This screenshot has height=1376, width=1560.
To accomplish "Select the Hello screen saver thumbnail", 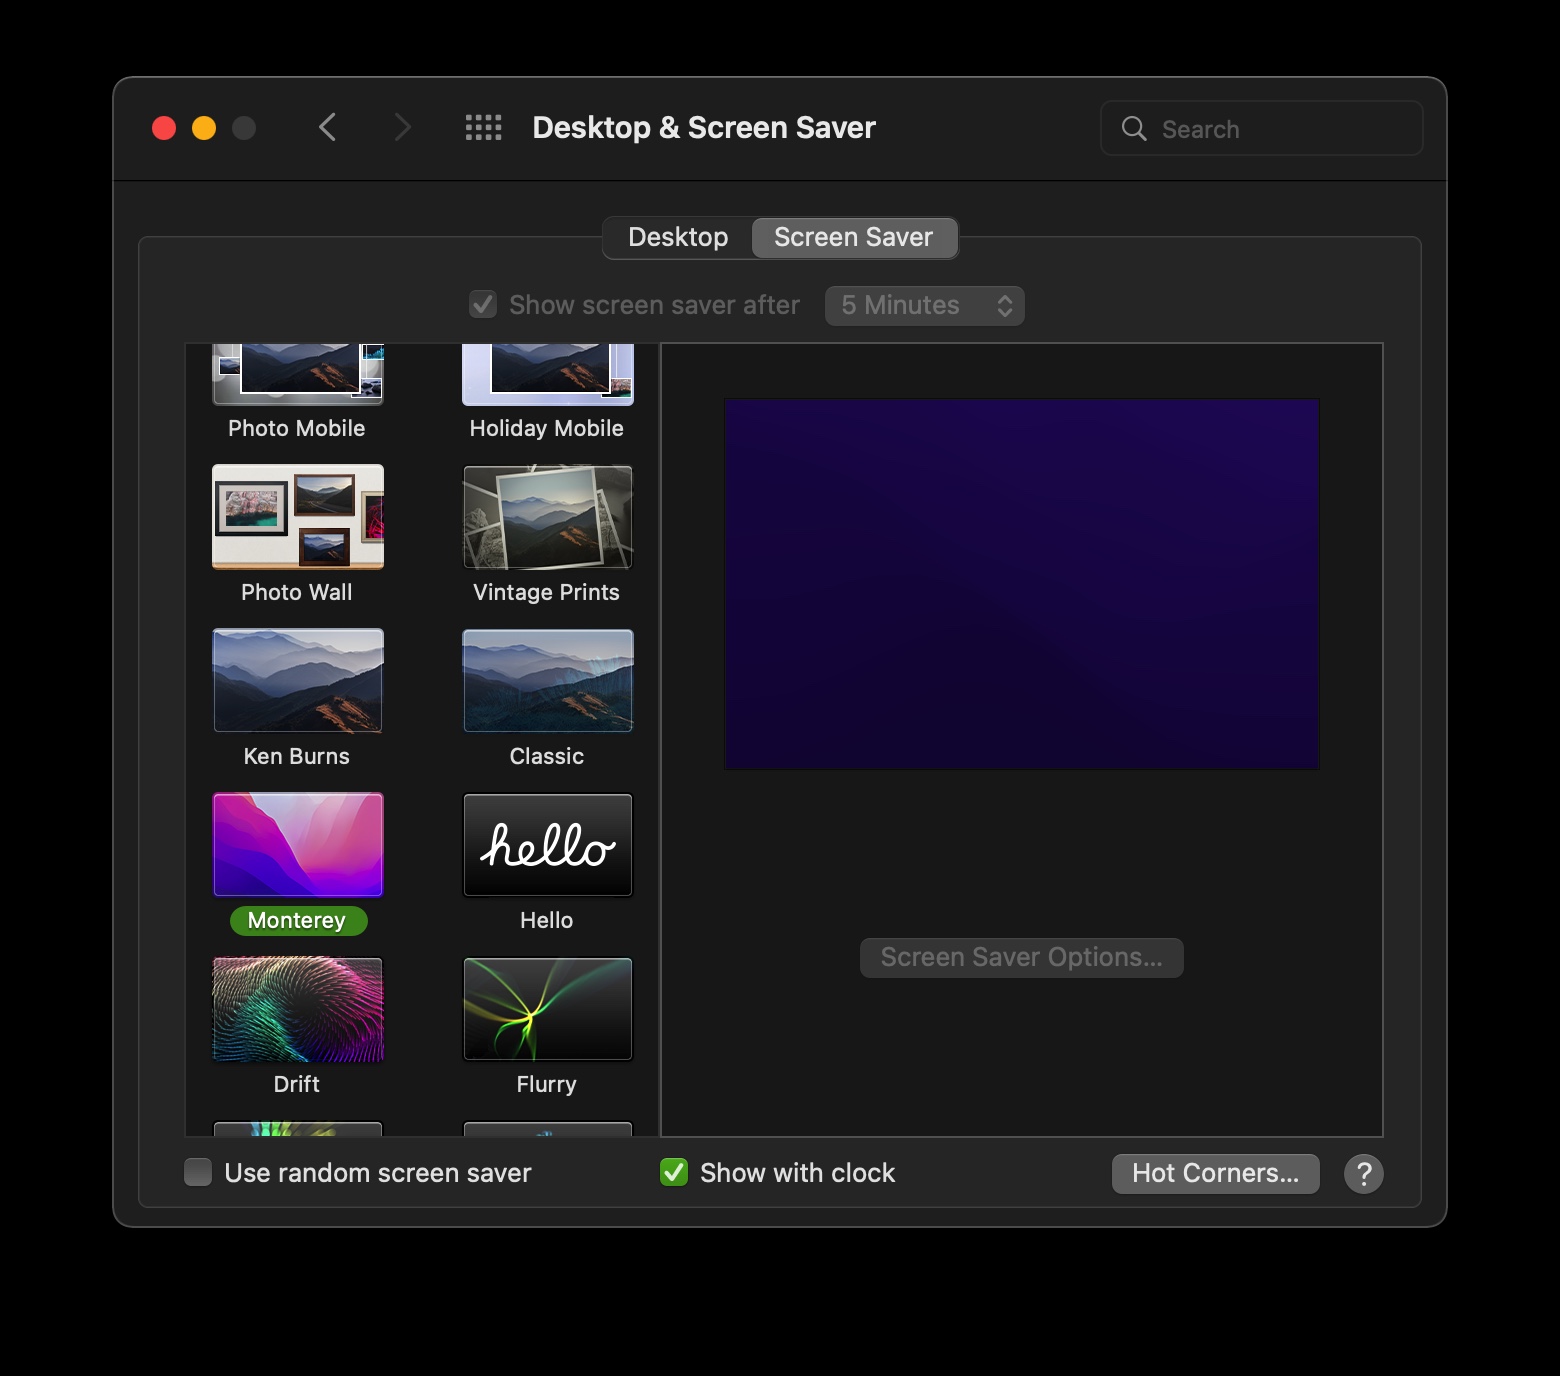I will [x=548, y=844].
